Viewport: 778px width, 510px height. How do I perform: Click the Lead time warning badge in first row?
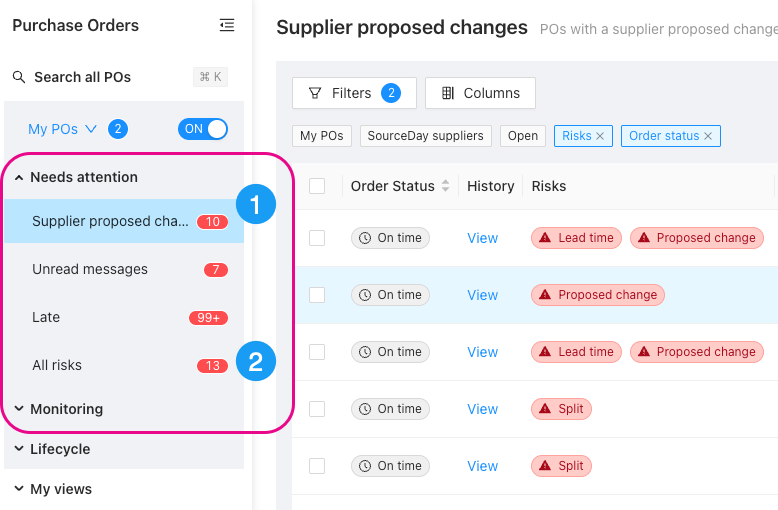coord(576,238)
